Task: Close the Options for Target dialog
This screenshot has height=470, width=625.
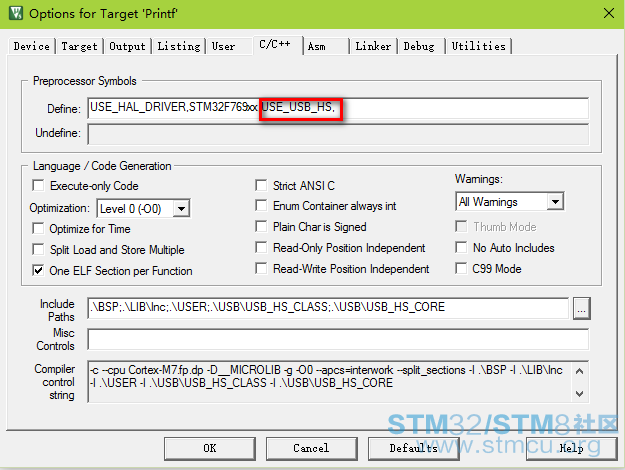Action: (x=609, y=13)
